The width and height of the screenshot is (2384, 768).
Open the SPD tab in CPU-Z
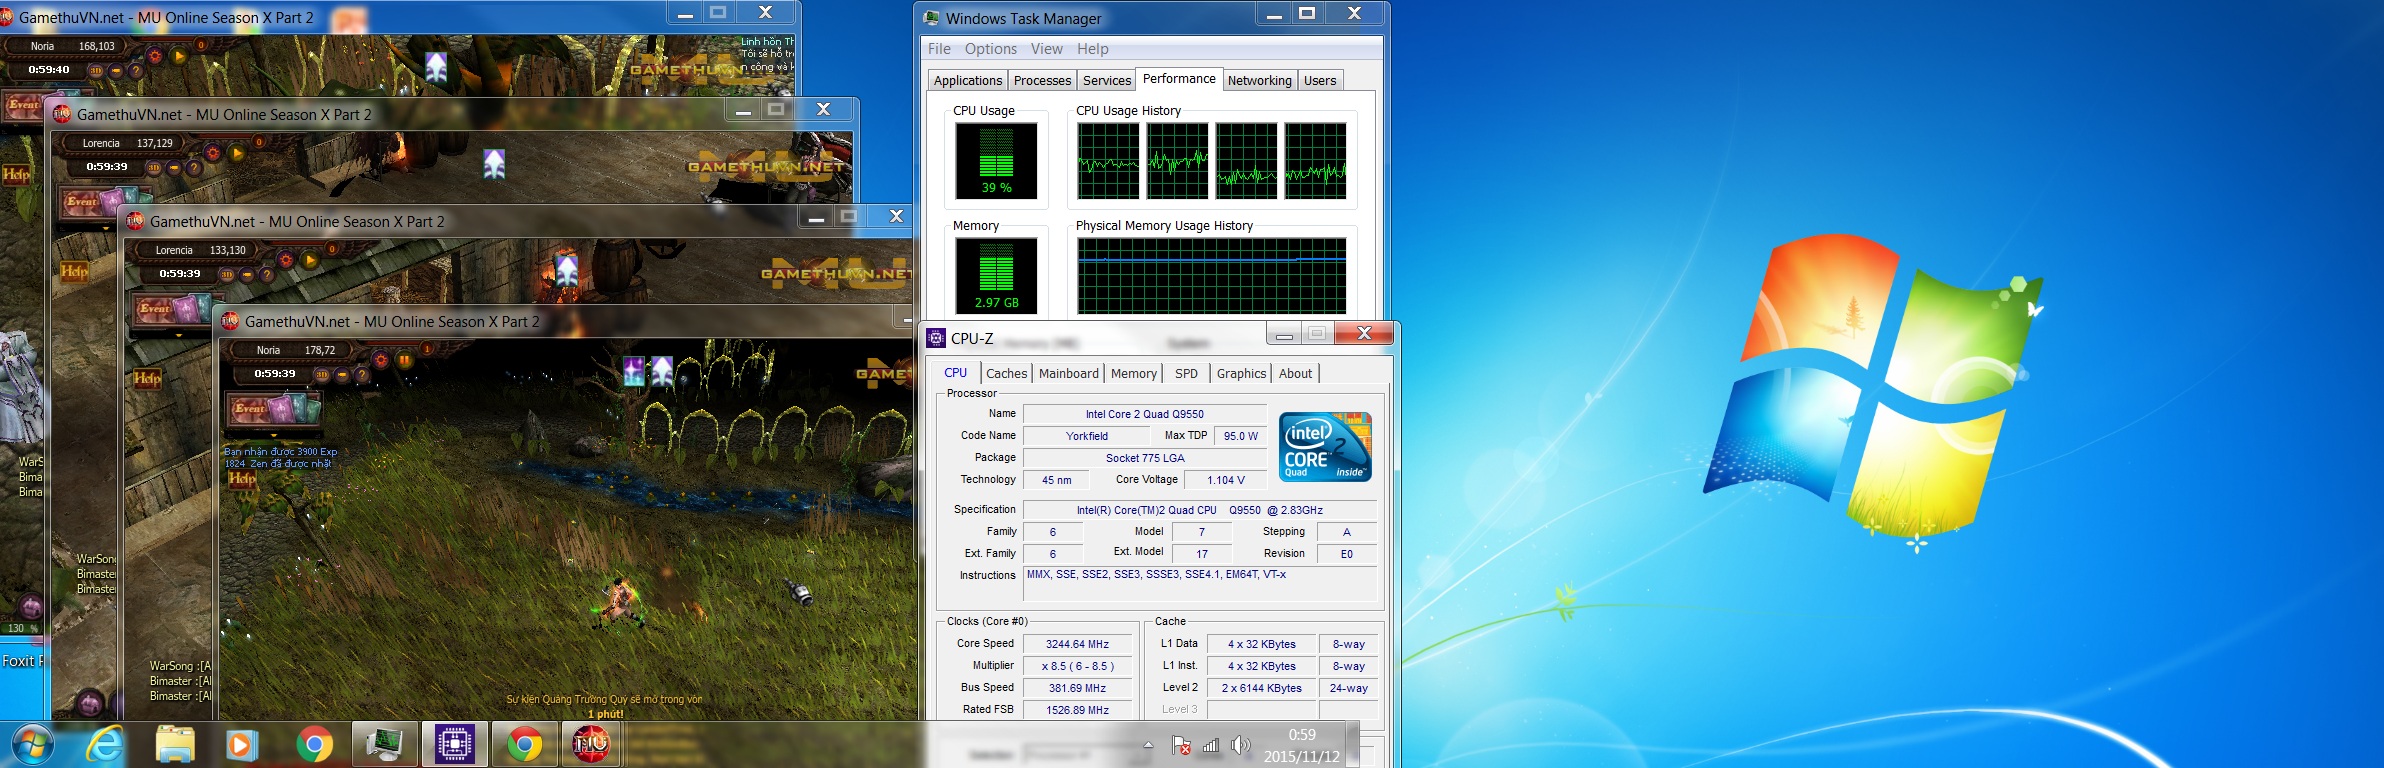1186,374
